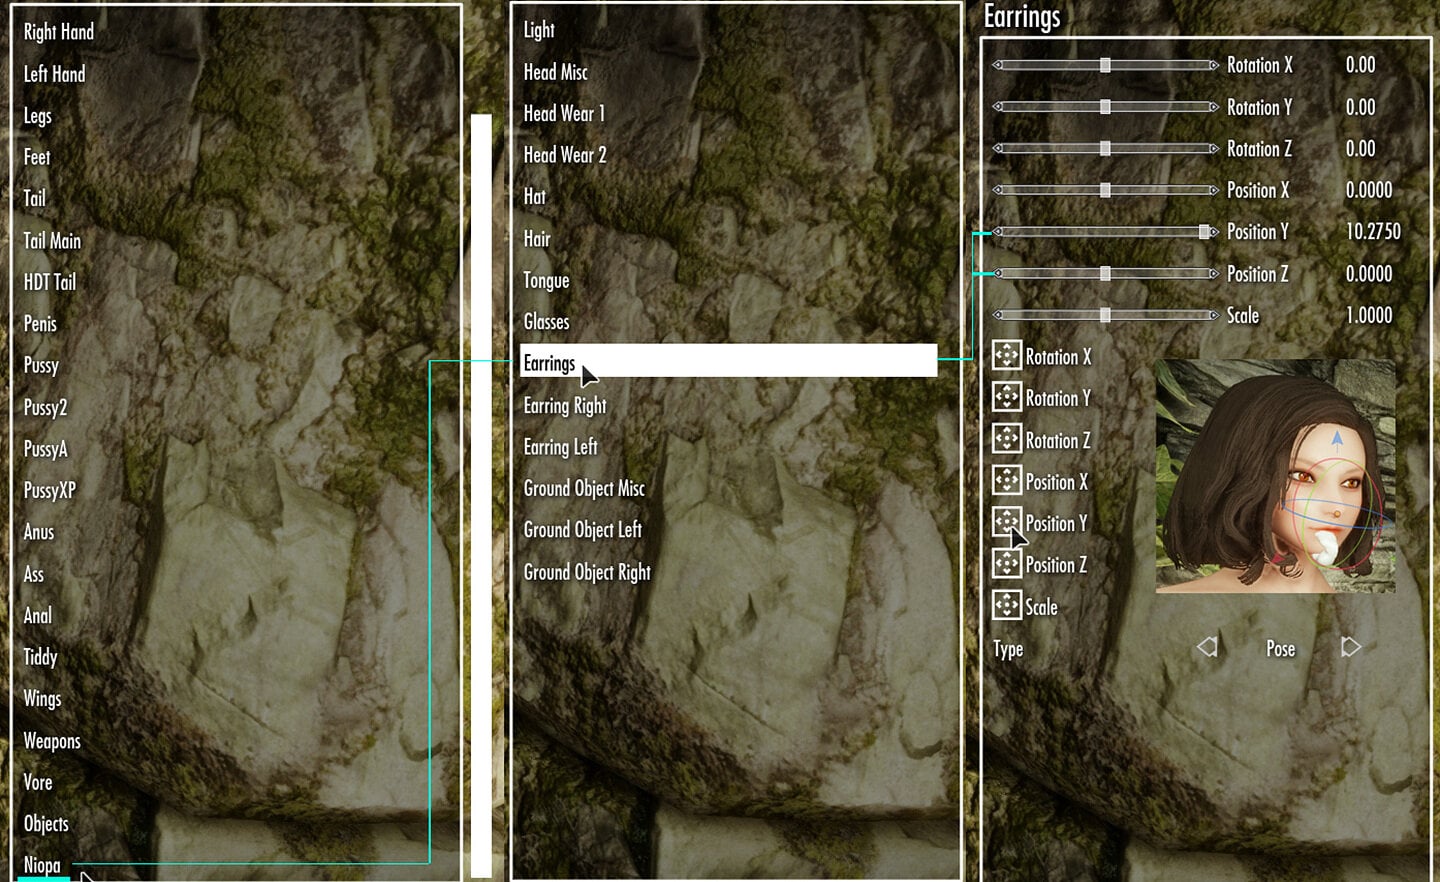Click the gizmo icon beside Position Y
Screen dimensions: 1440x882
click(x=1006, y=522)
